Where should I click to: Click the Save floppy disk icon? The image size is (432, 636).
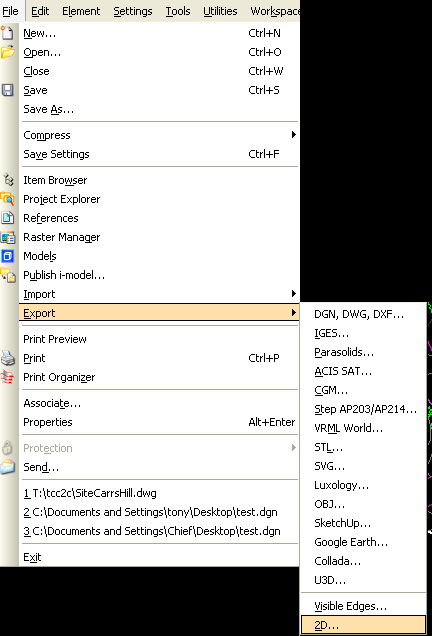[x=7, y=90]
